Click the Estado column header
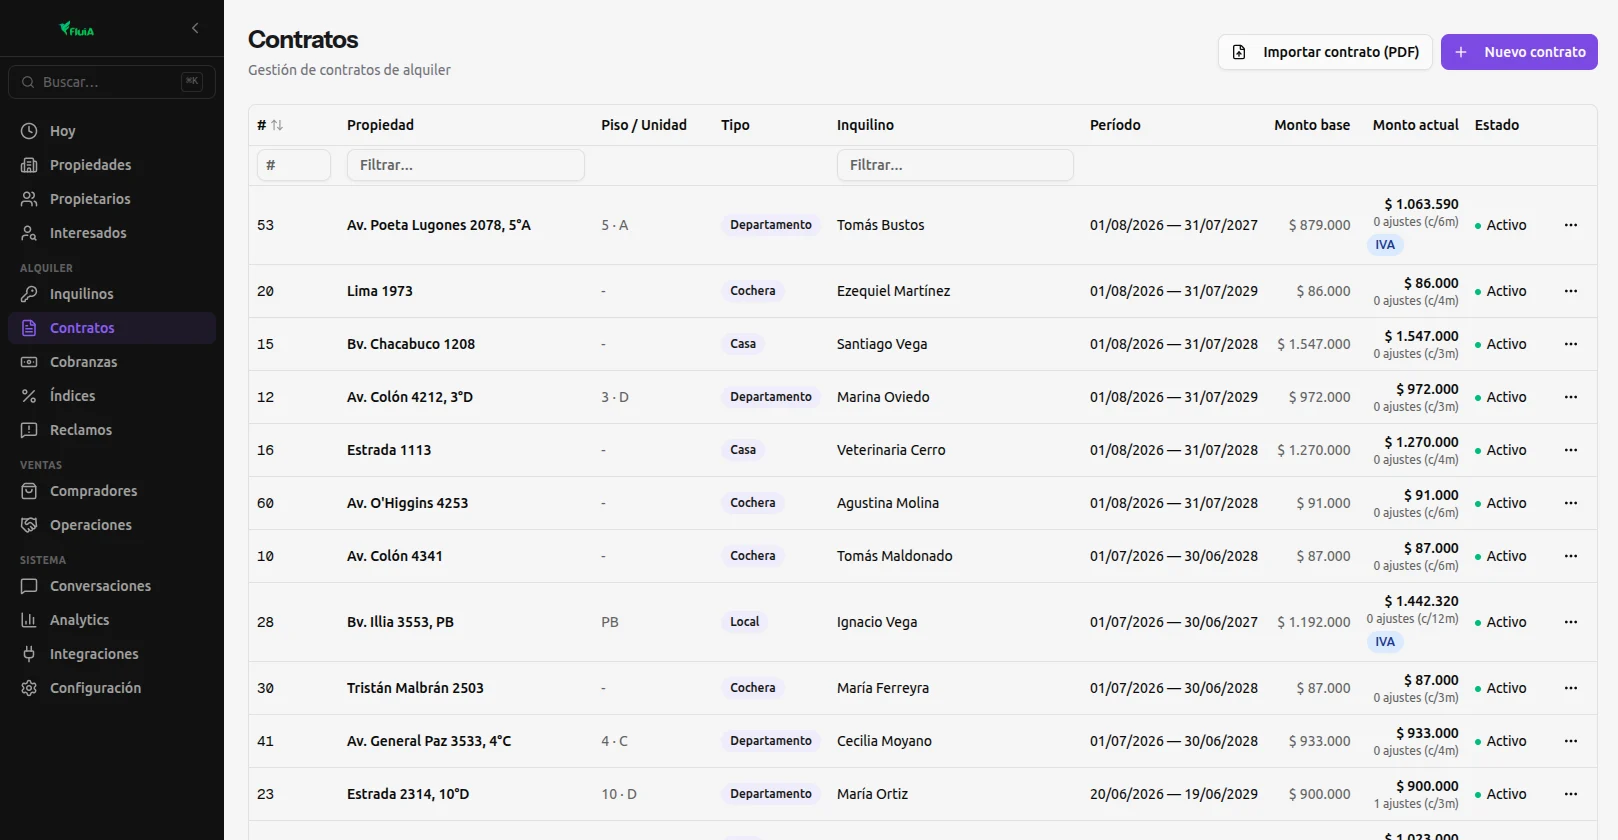Screen dimensions: 1618x840 (x=1497, y=125)
